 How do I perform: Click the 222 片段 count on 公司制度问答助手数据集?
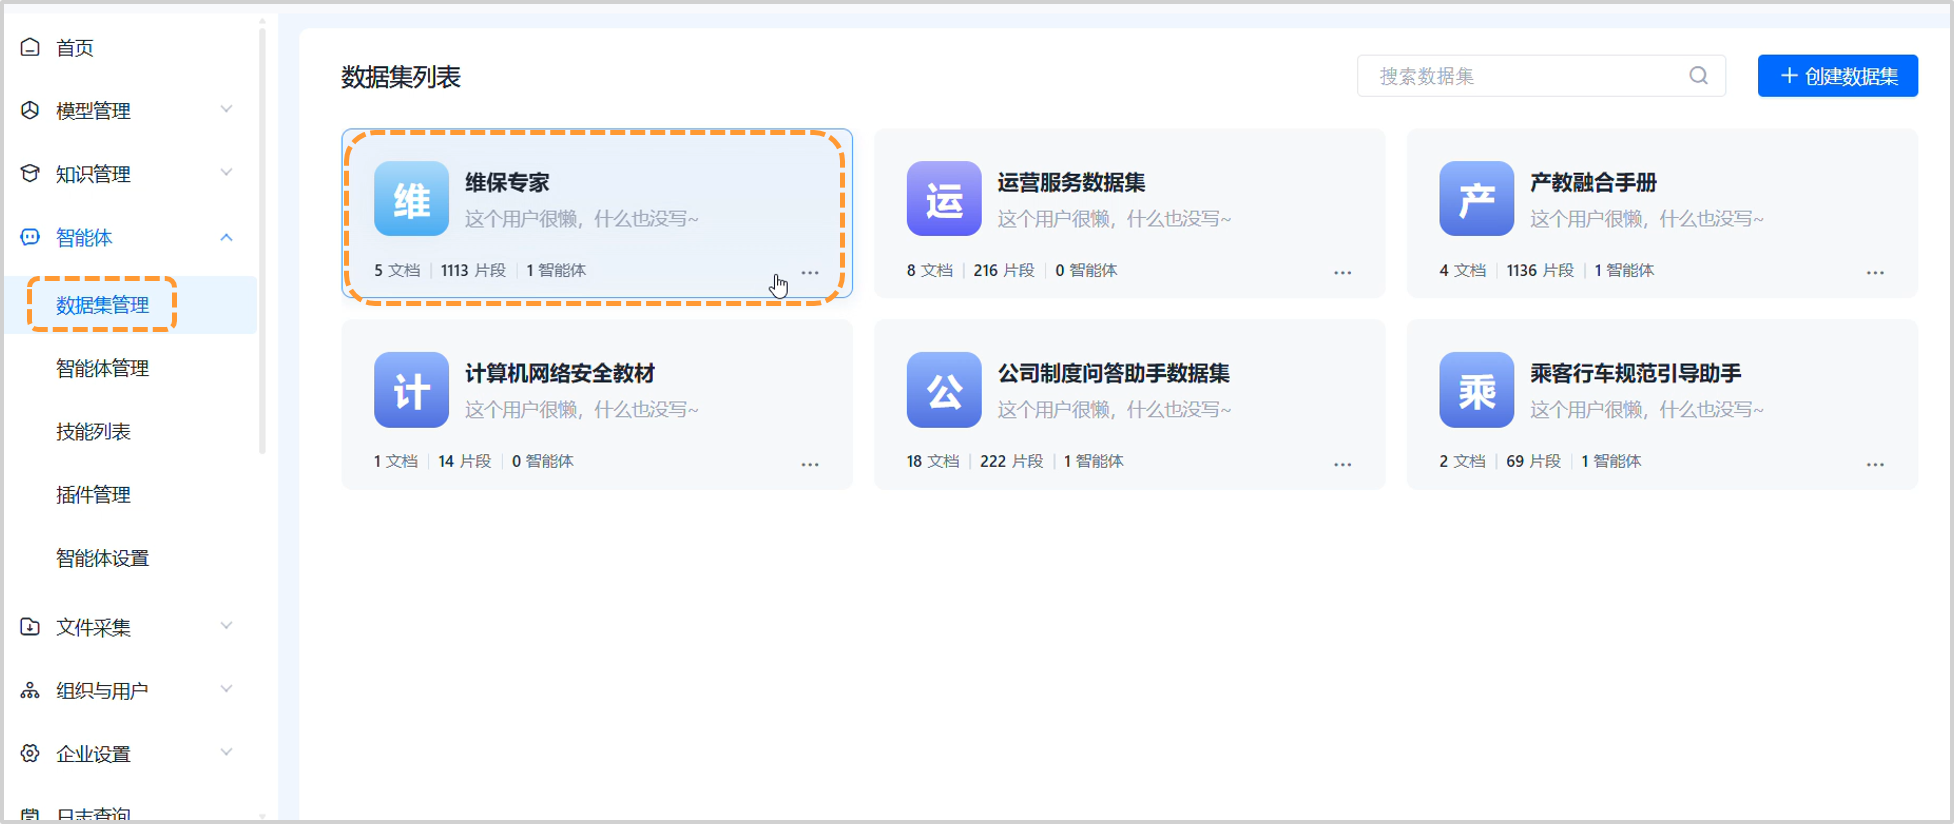[1011, 461]
